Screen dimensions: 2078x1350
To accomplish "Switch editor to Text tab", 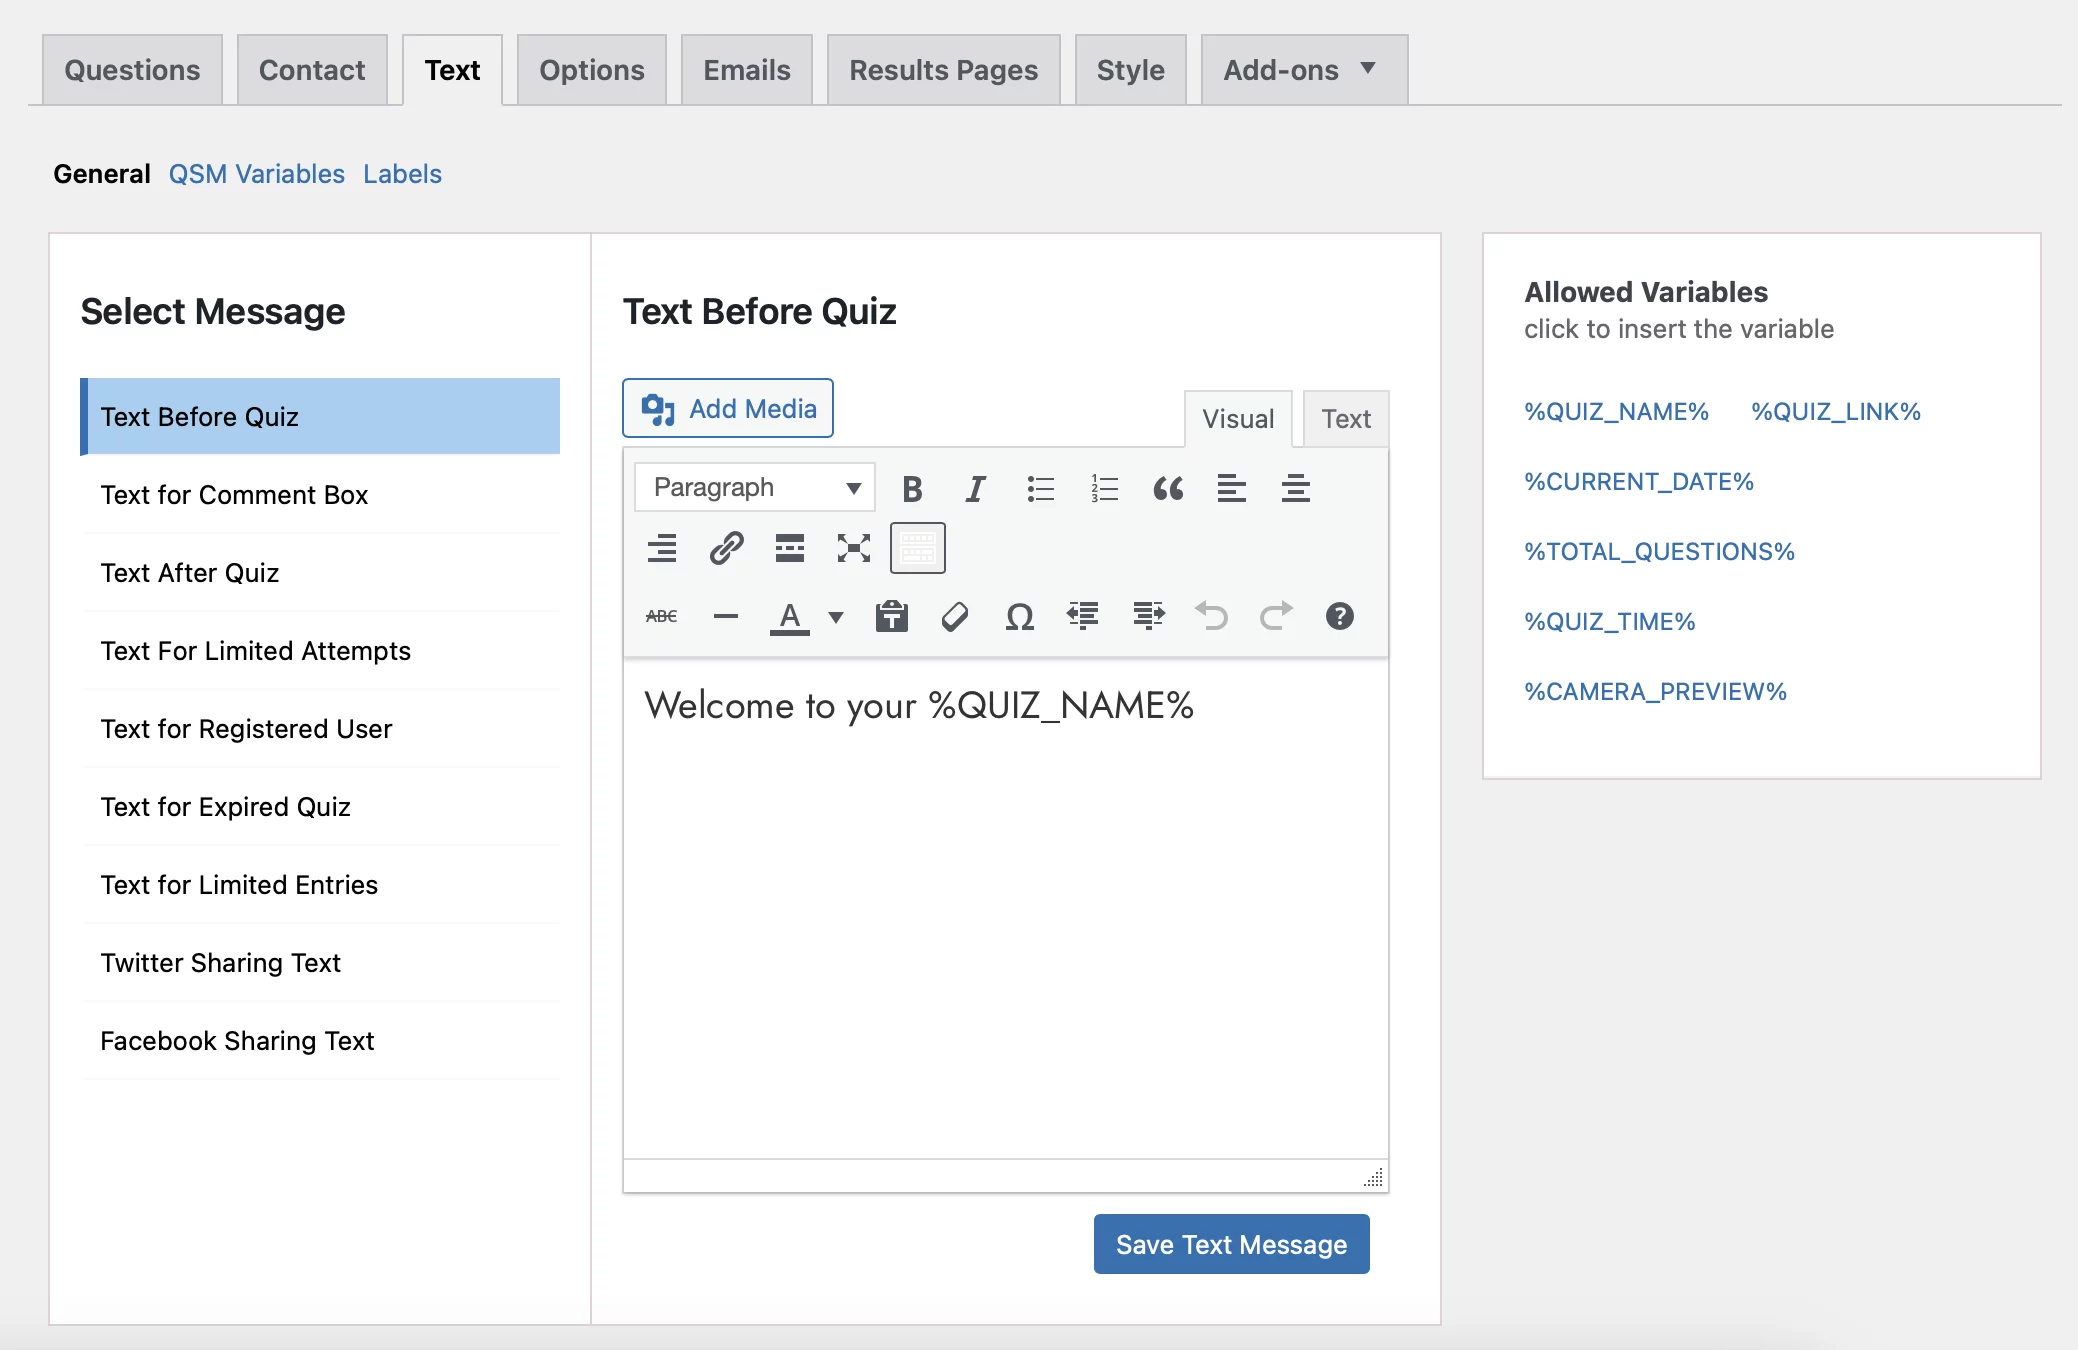I will pyautogui.click(x=1346, y=419).
